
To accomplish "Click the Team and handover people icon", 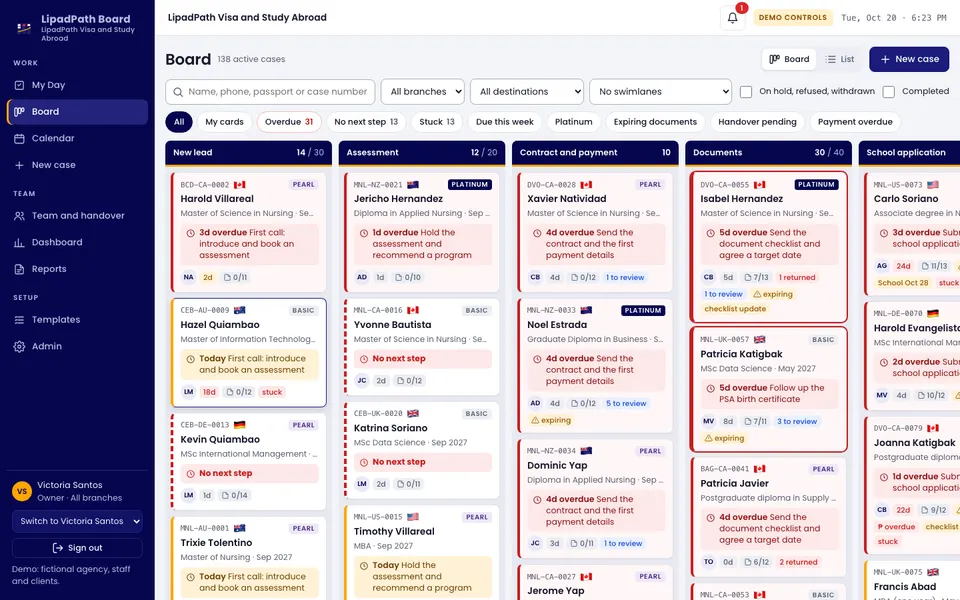I will pyautogui.click(x=20, y=216).
